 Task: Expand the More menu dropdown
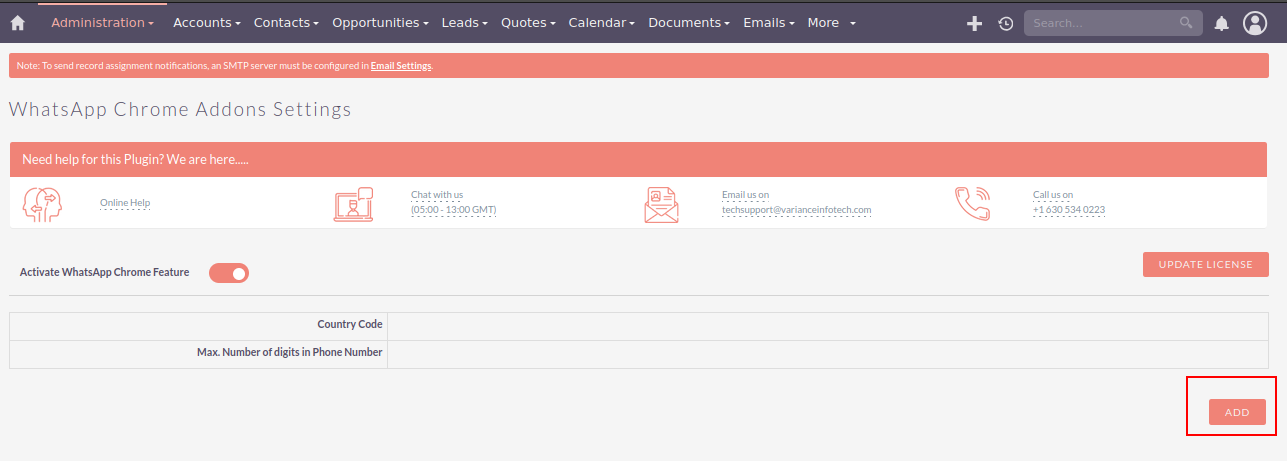(831, 22)
